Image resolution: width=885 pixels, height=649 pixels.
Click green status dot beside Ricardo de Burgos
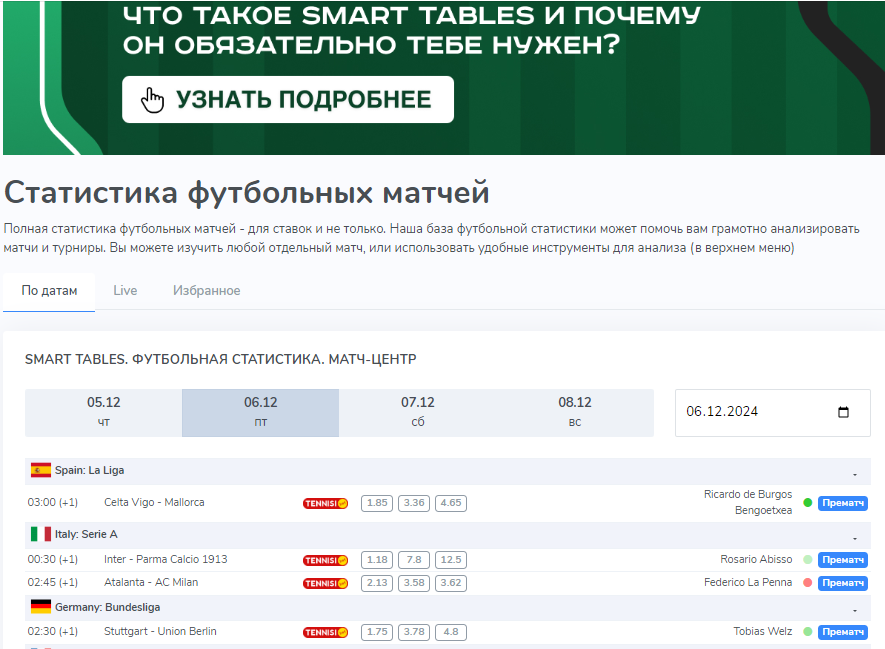tap(808, 503)
